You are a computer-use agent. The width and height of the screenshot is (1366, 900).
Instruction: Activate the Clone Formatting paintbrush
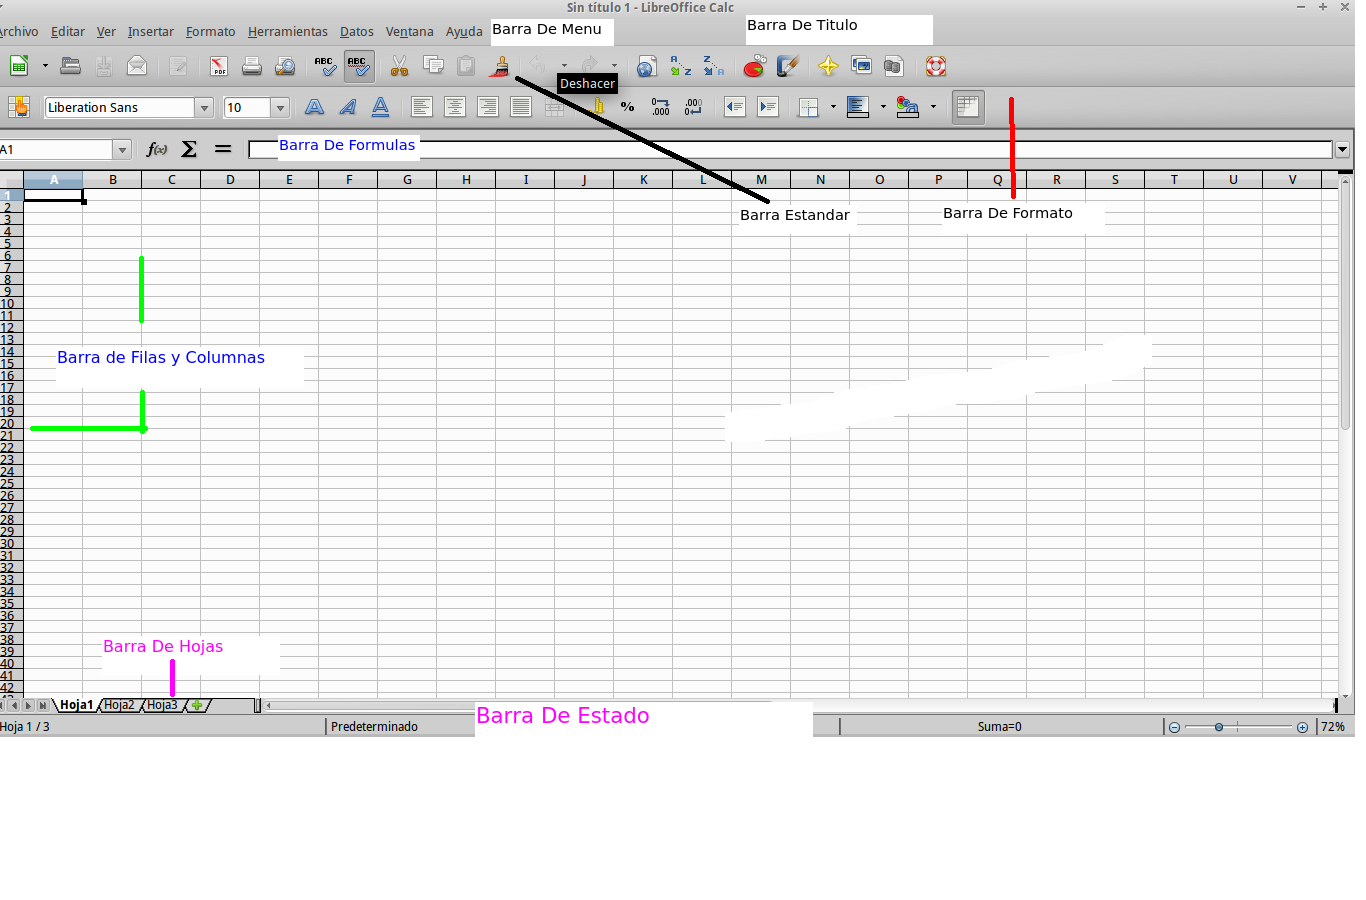500,66
